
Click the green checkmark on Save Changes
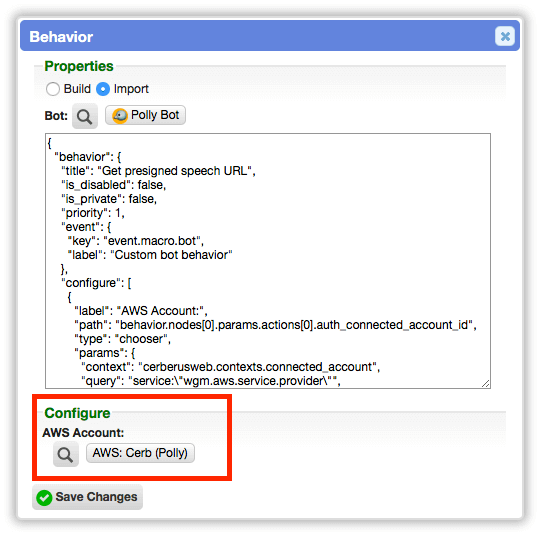(44, 498)
